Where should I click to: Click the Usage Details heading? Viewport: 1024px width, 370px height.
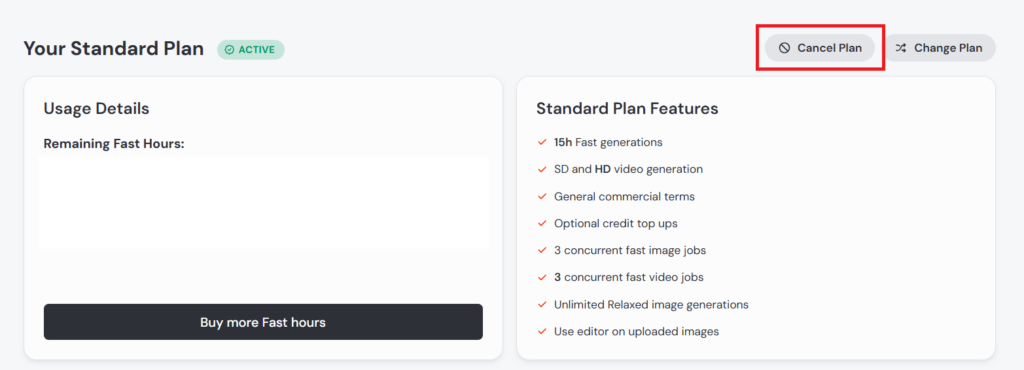point(97,109)
